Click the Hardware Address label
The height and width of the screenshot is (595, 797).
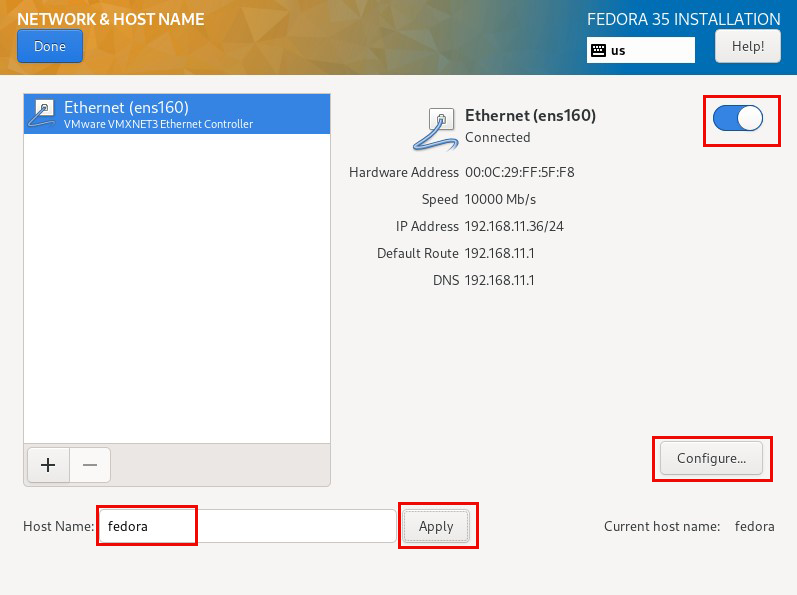[x=404, y=172]
